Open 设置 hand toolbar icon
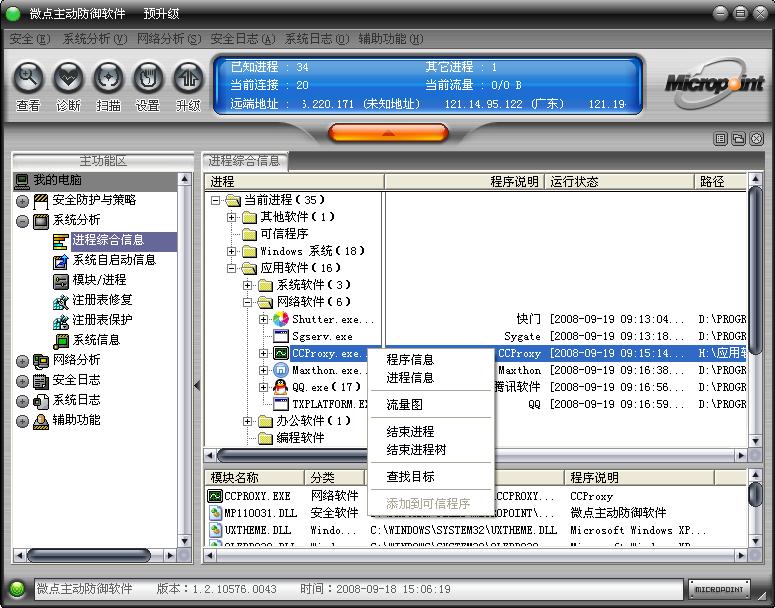775x608 pixels. [148, 78]
